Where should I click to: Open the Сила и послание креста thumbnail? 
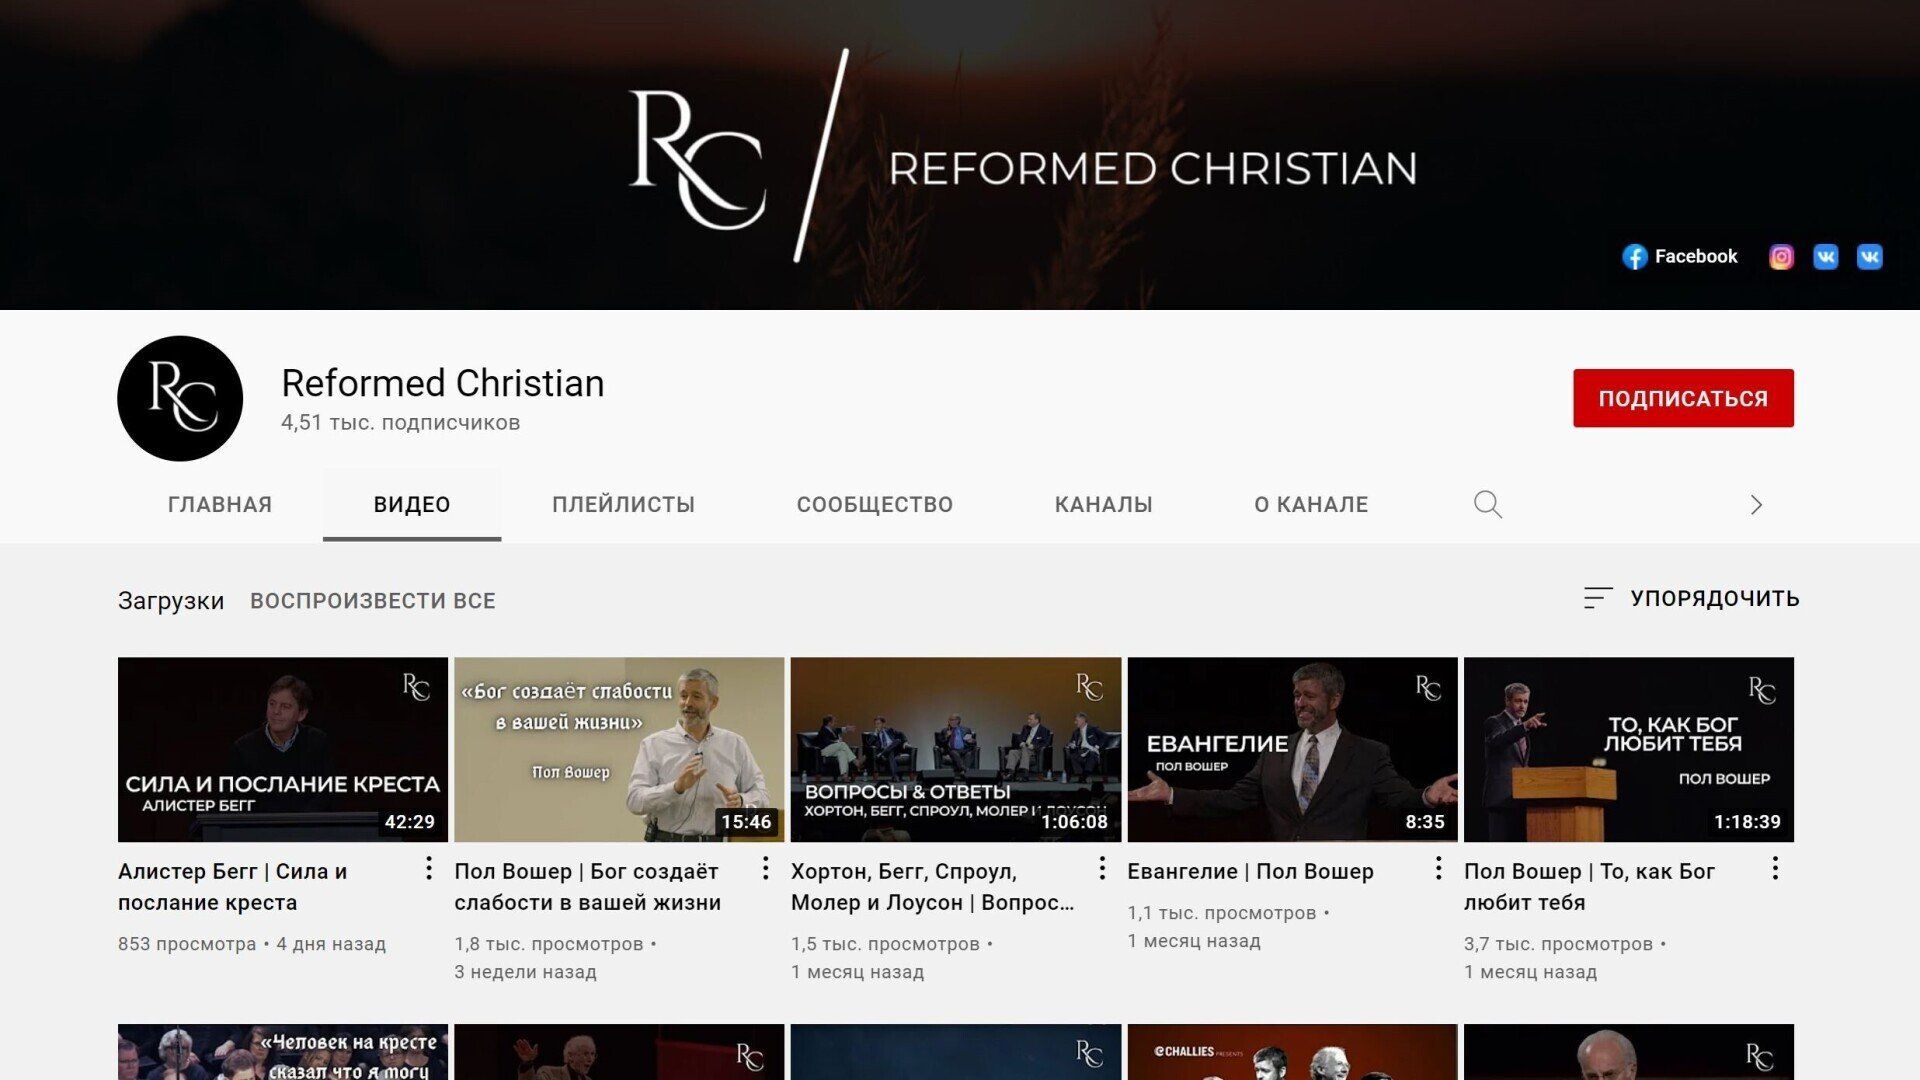click(x=283, y=749)
